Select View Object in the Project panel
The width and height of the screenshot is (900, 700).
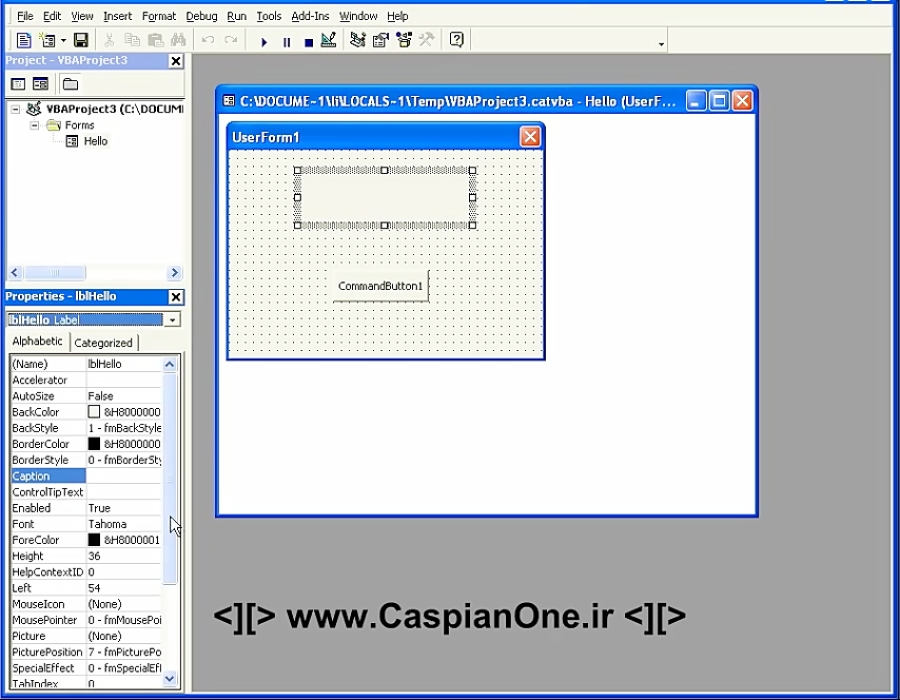click(38, 83)
